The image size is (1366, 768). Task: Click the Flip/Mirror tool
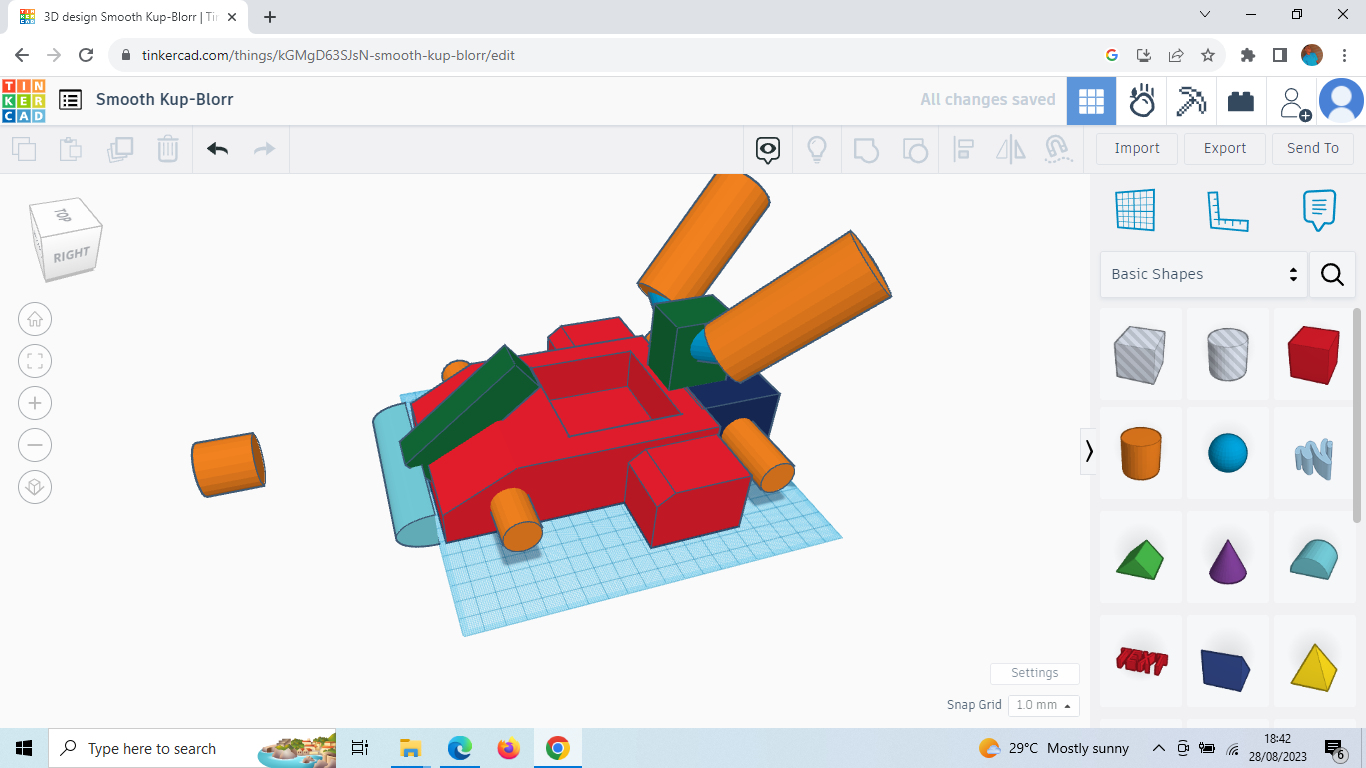pos(1010,148)
